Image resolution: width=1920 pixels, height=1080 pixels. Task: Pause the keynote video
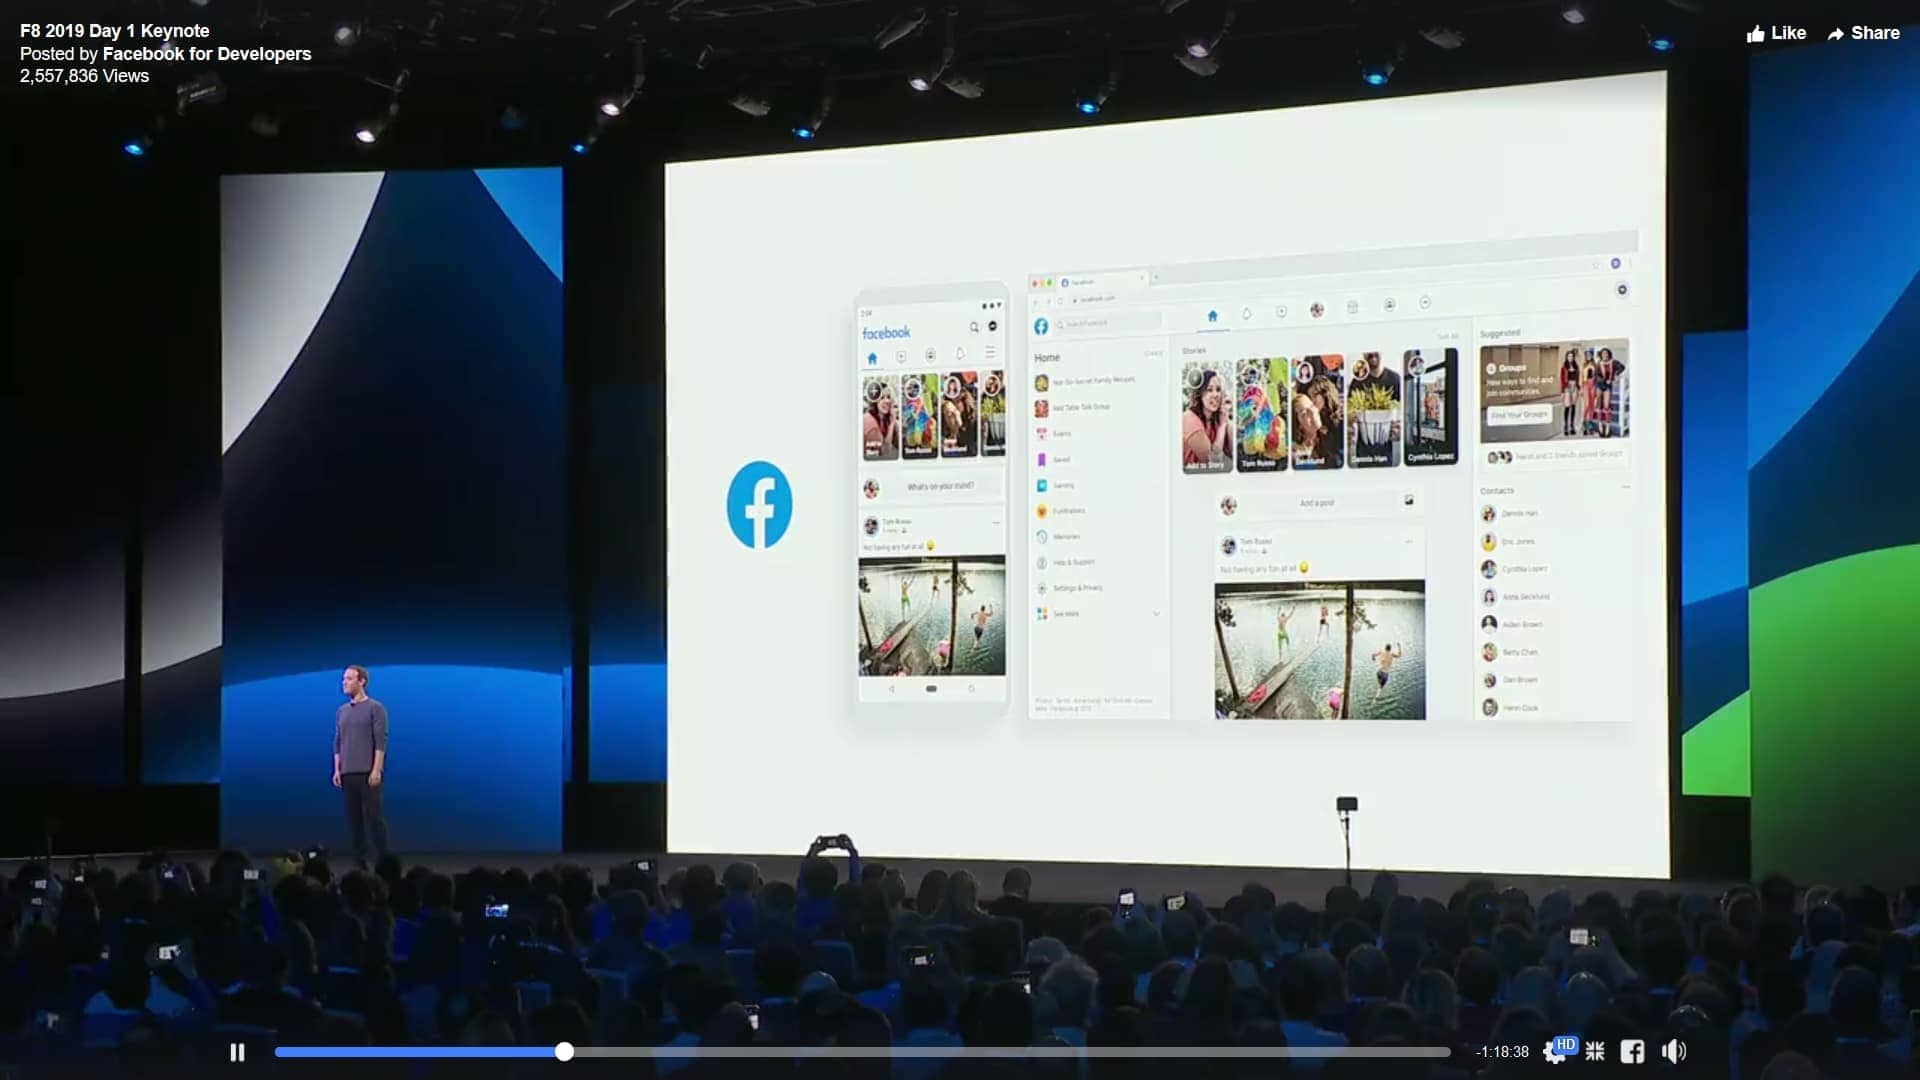[237, 1052]
